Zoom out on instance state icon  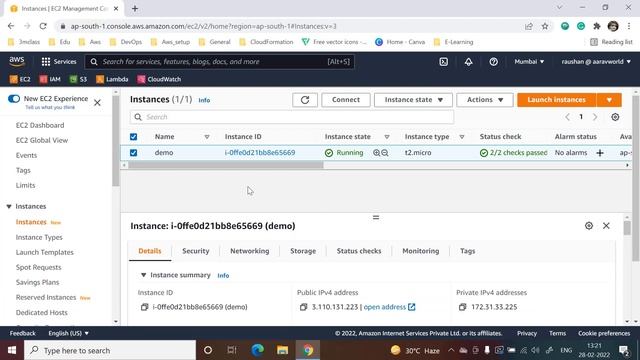click(x=384, y=153)
